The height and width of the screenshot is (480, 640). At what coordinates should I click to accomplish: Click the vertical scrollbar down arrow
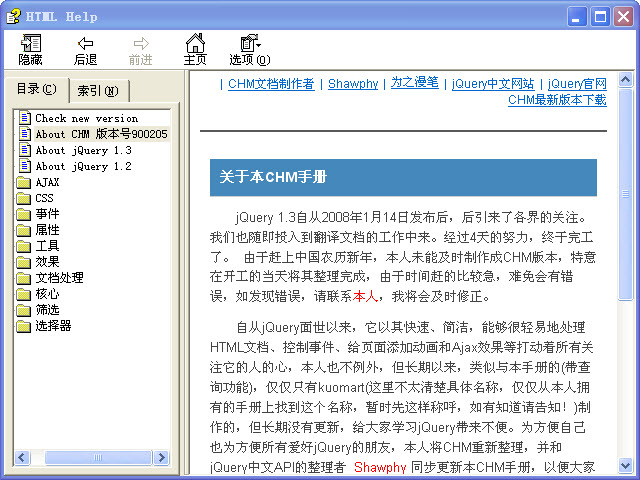coord(625,464)
